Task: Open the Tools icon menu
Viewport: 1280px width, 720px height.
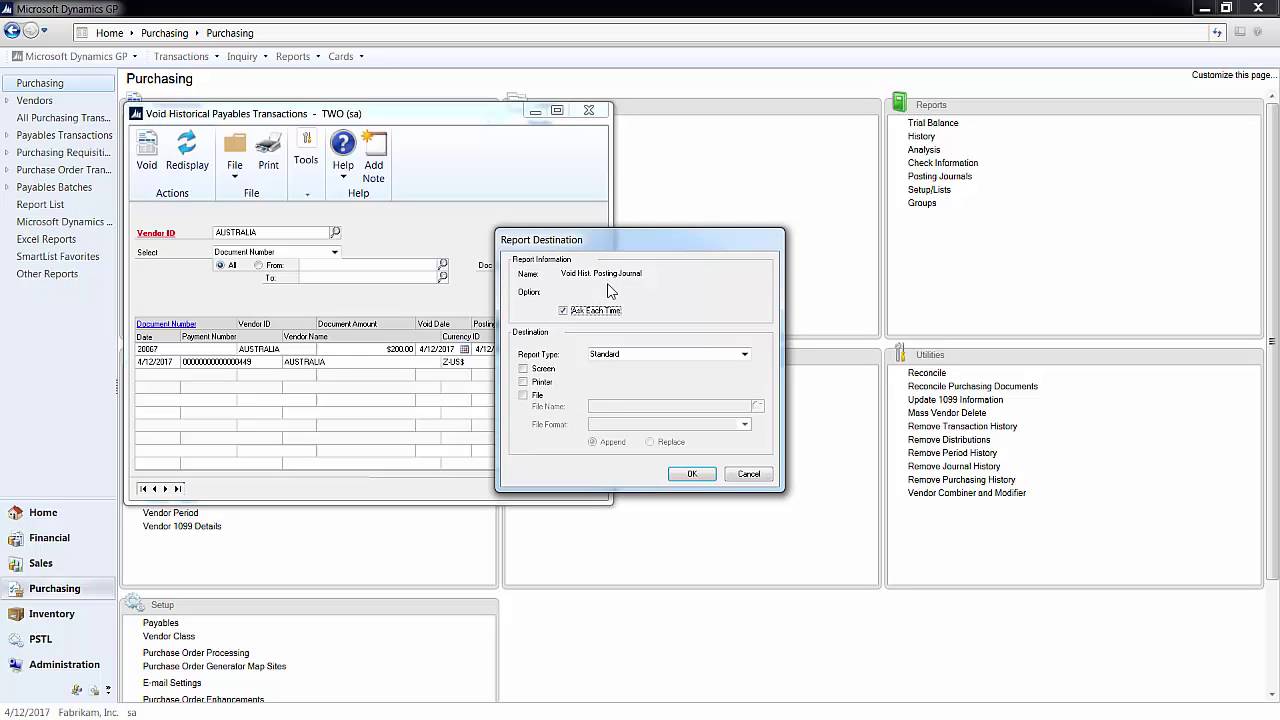Action: tap(306, 140)
